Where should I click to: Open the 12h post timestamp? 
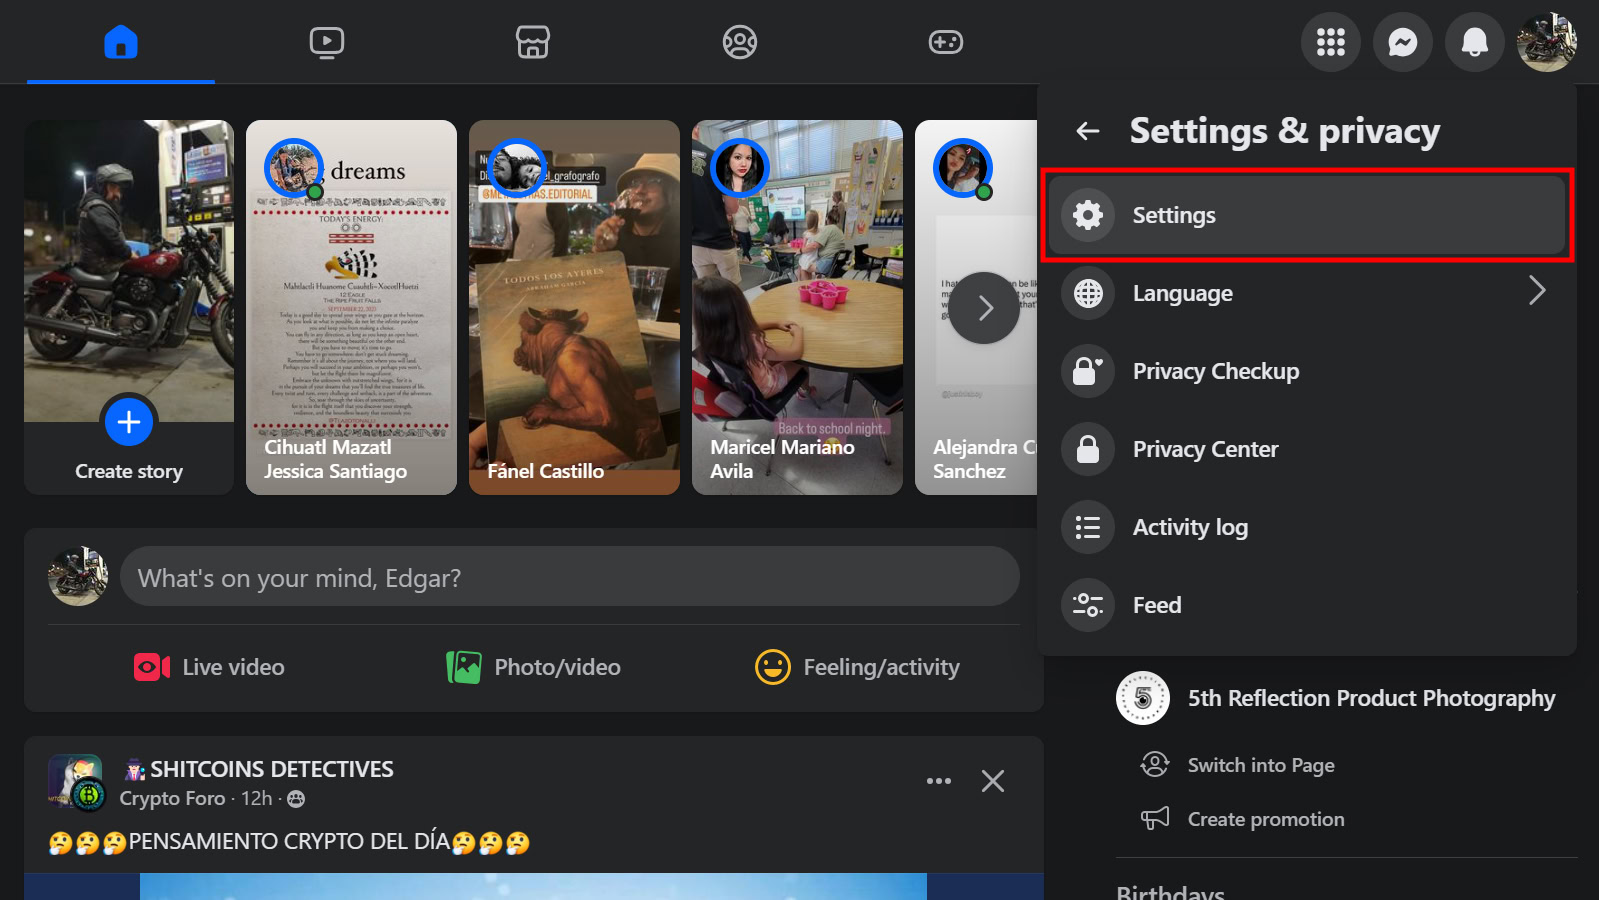(257, 798)
